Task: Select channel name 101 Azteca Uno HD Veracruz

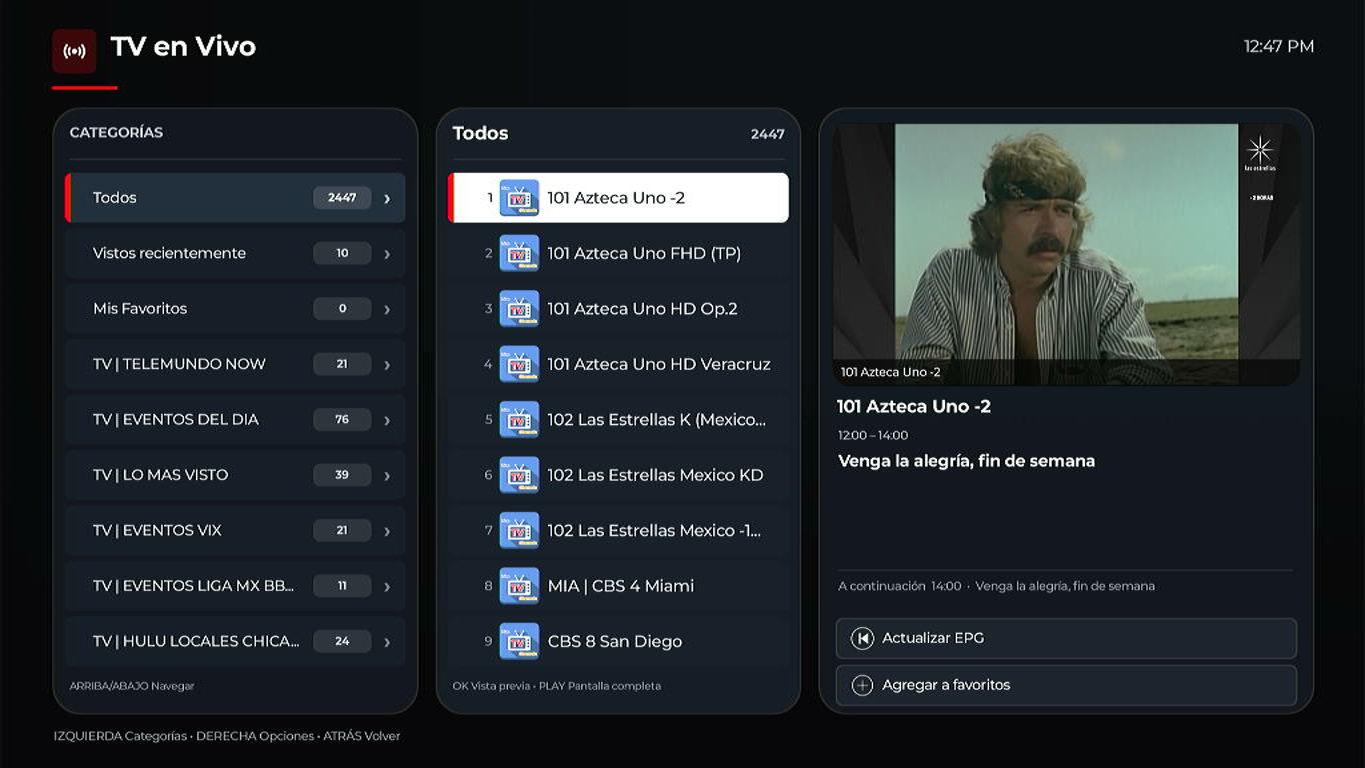Action: pos(659,364)
